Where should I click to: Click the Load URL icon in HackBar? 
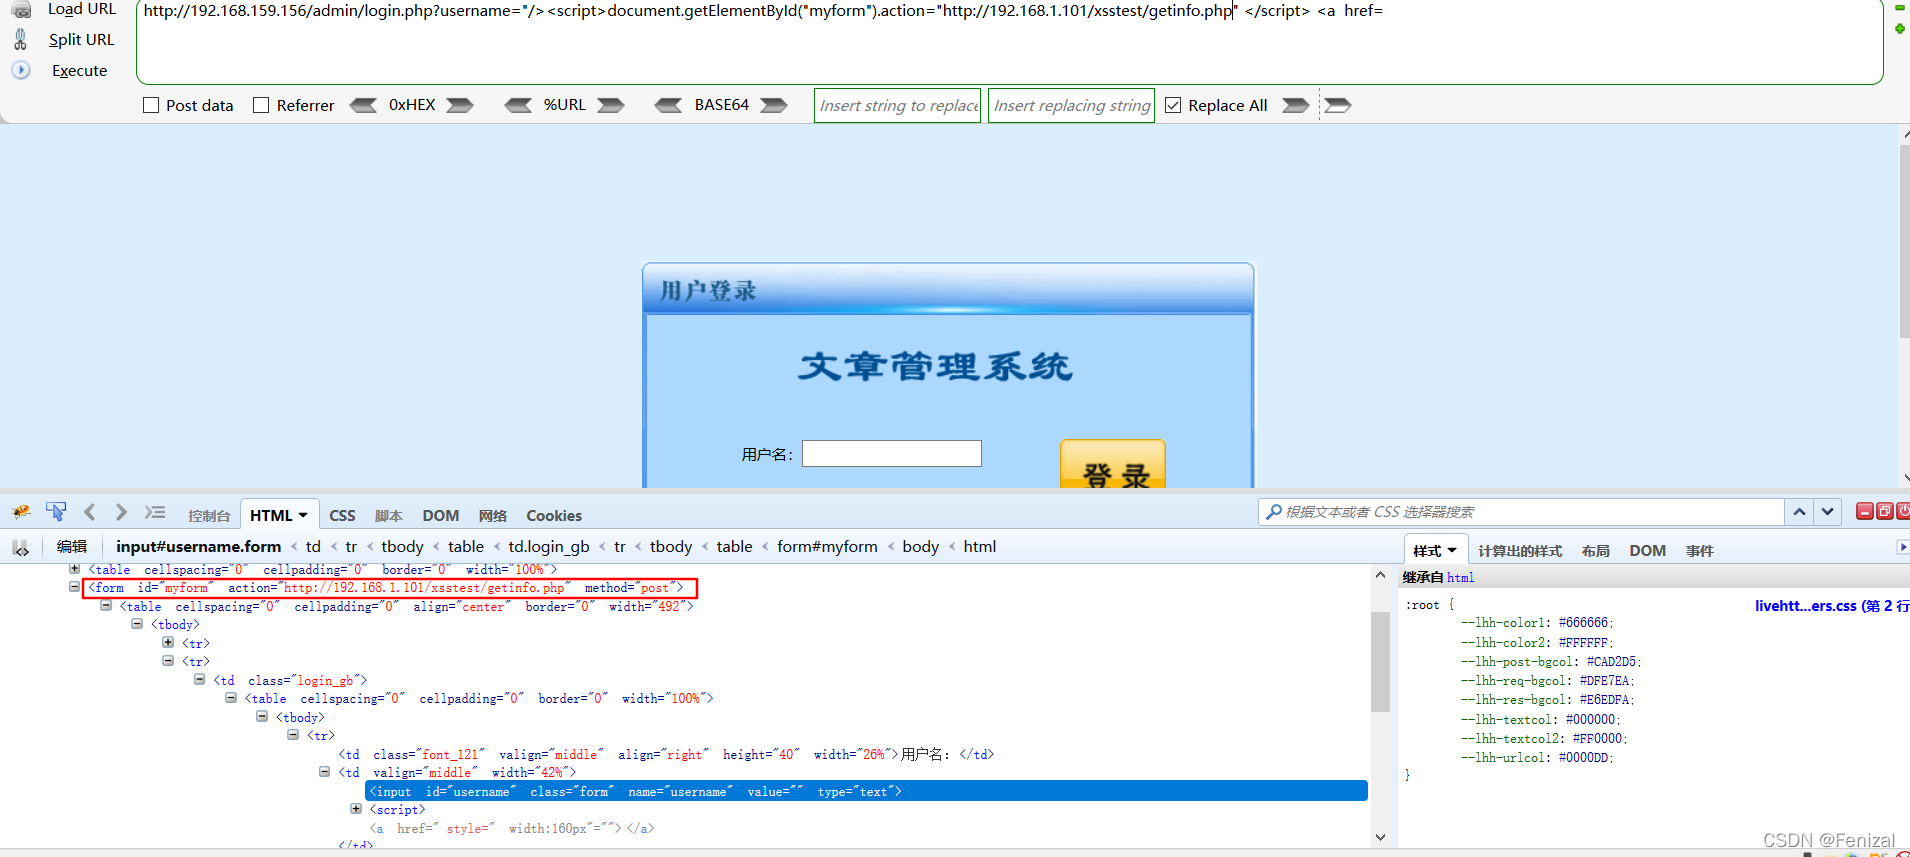tap(21, 9)
